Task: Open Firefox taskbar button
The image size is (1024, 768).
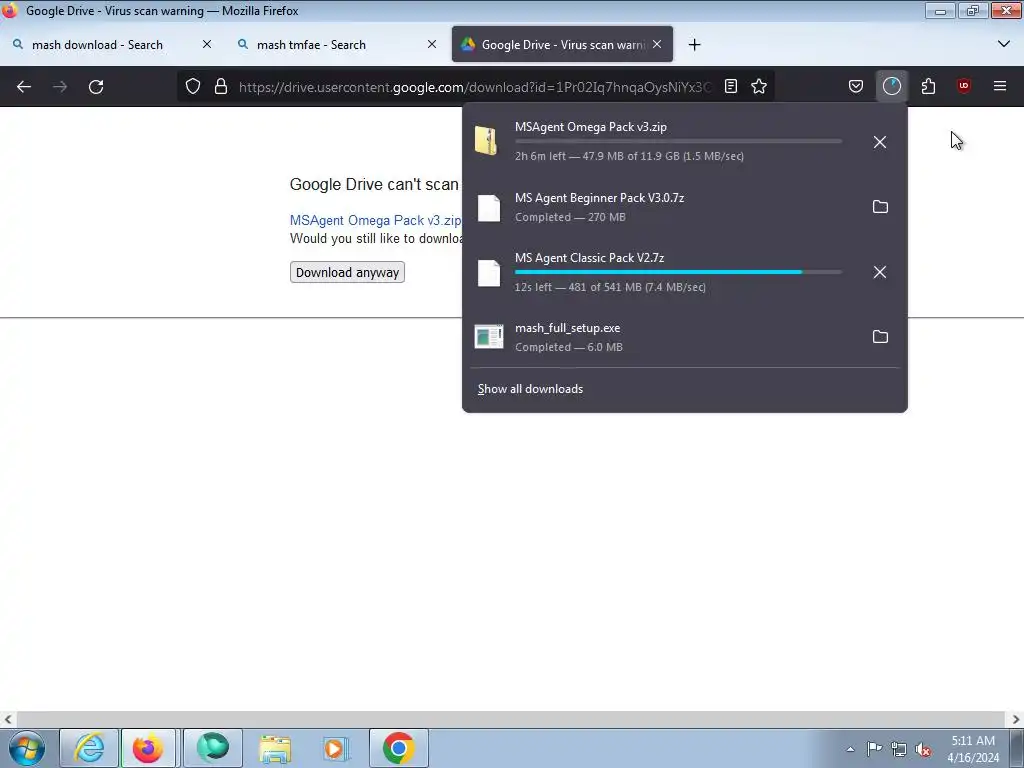Action: [x=148, y=748]
